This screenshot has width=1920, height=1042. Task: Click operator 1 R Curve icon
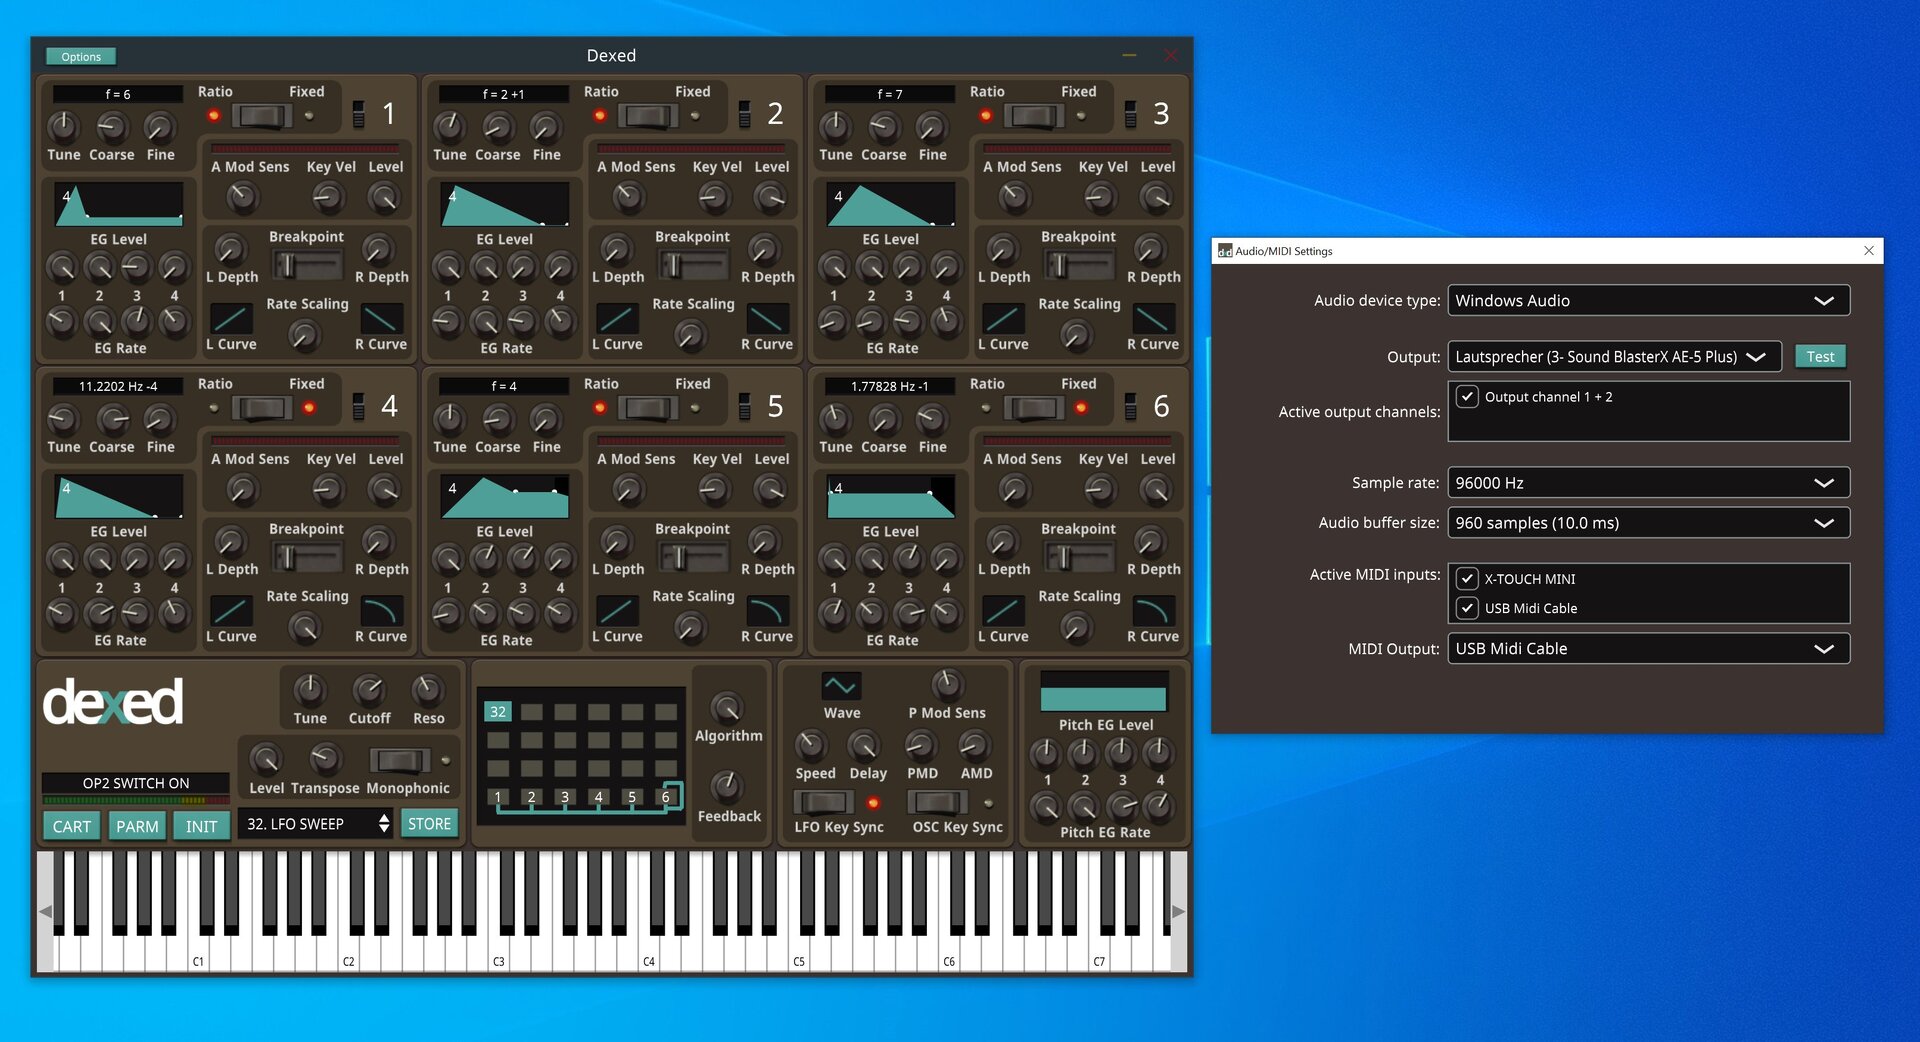(x=382, y=319)
